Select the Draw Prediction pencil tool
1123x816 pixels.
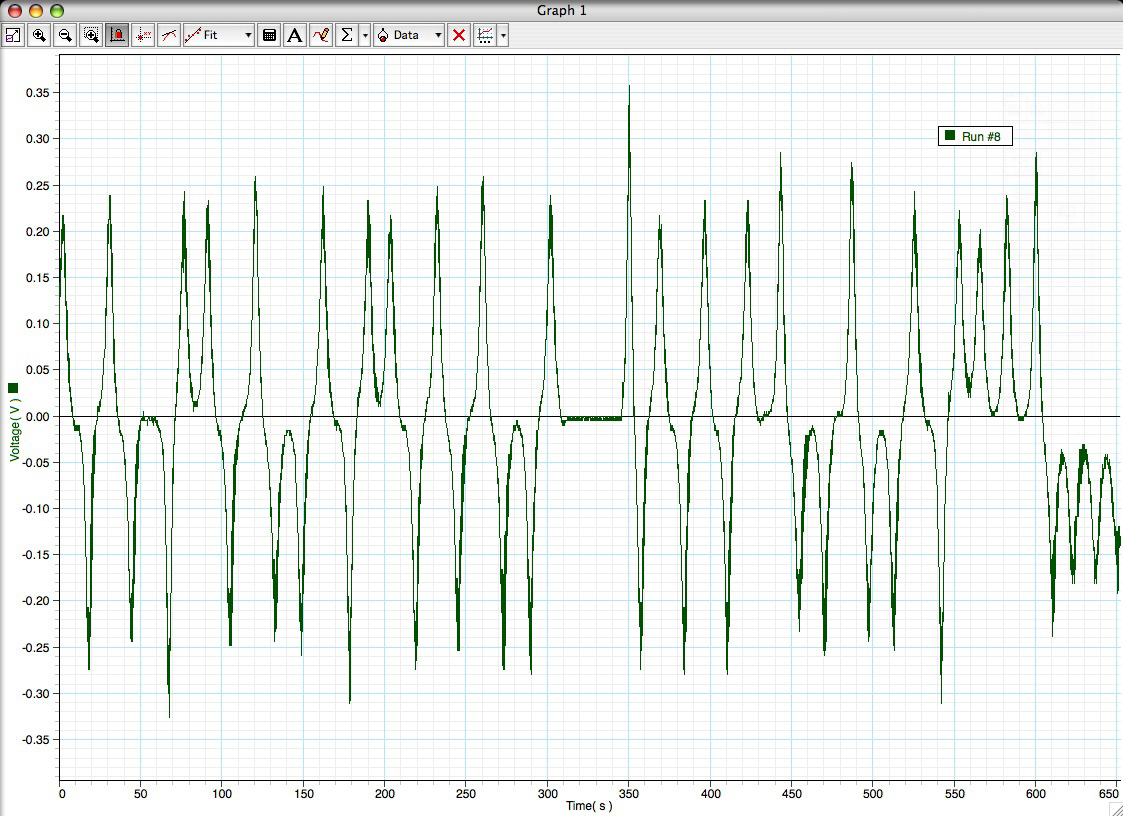321,35
